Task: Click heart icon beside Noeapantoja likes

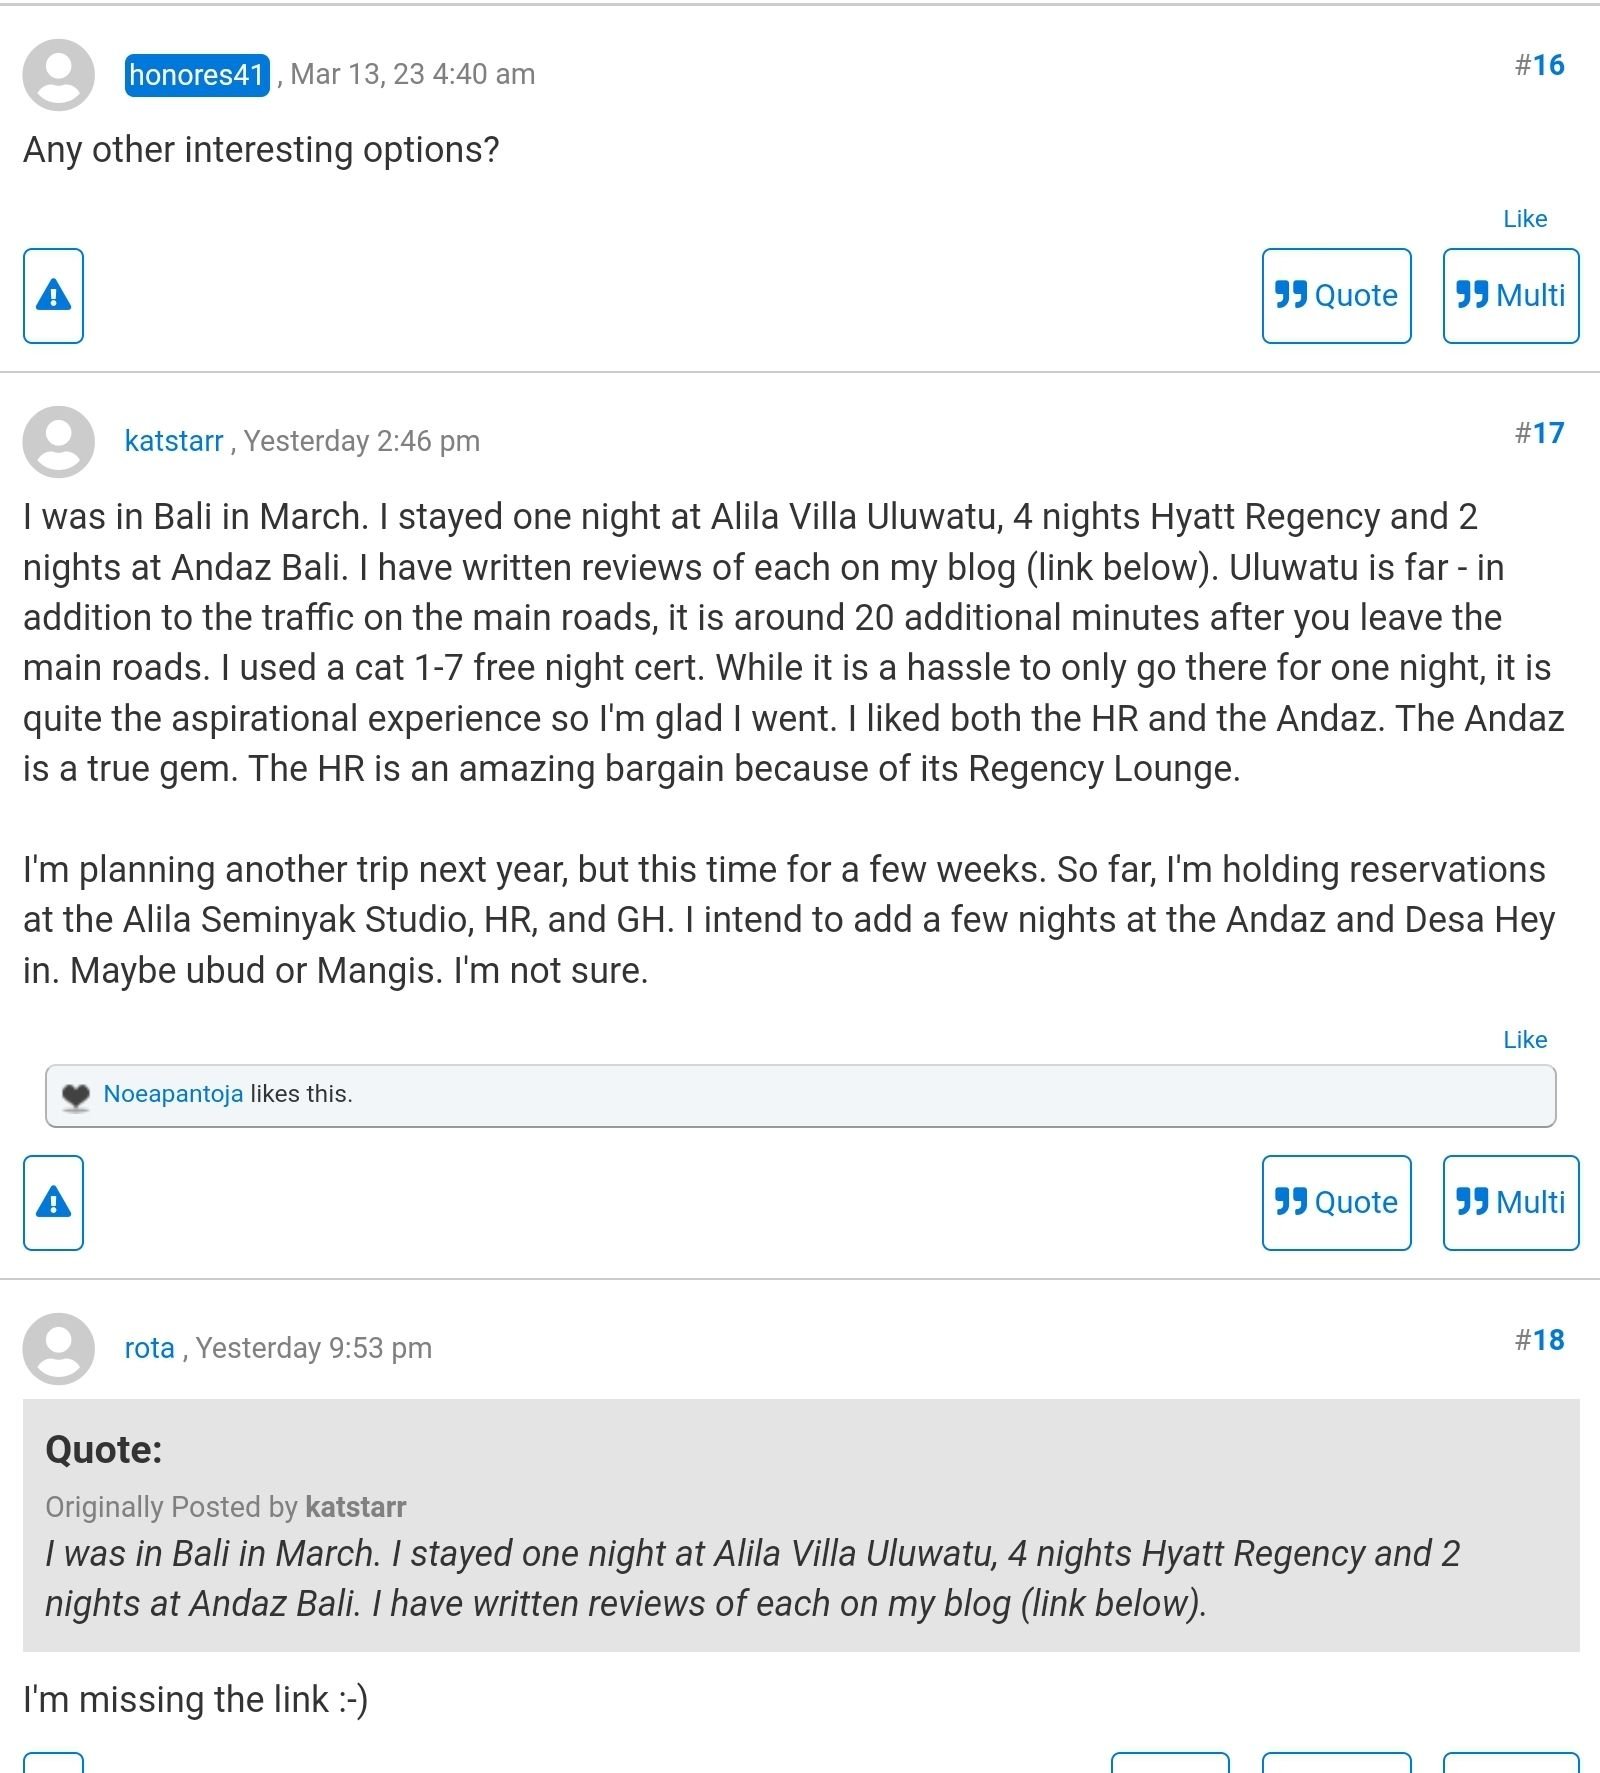Action: coord(76,1096)
